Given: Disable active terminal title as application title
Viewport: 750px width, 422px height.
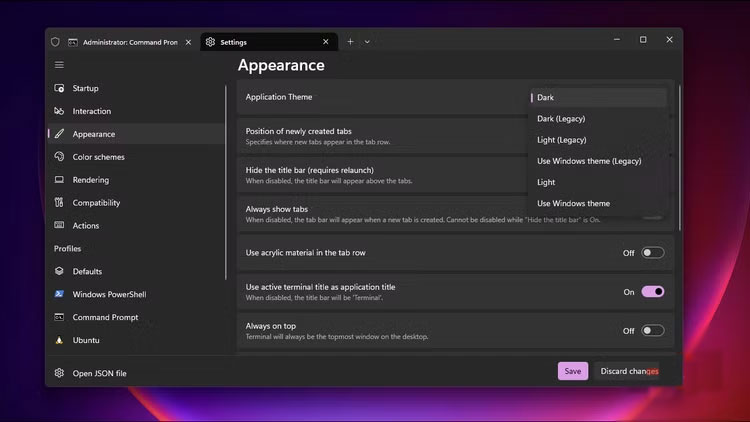Looking at the screenshot, I should coord(652,292).
